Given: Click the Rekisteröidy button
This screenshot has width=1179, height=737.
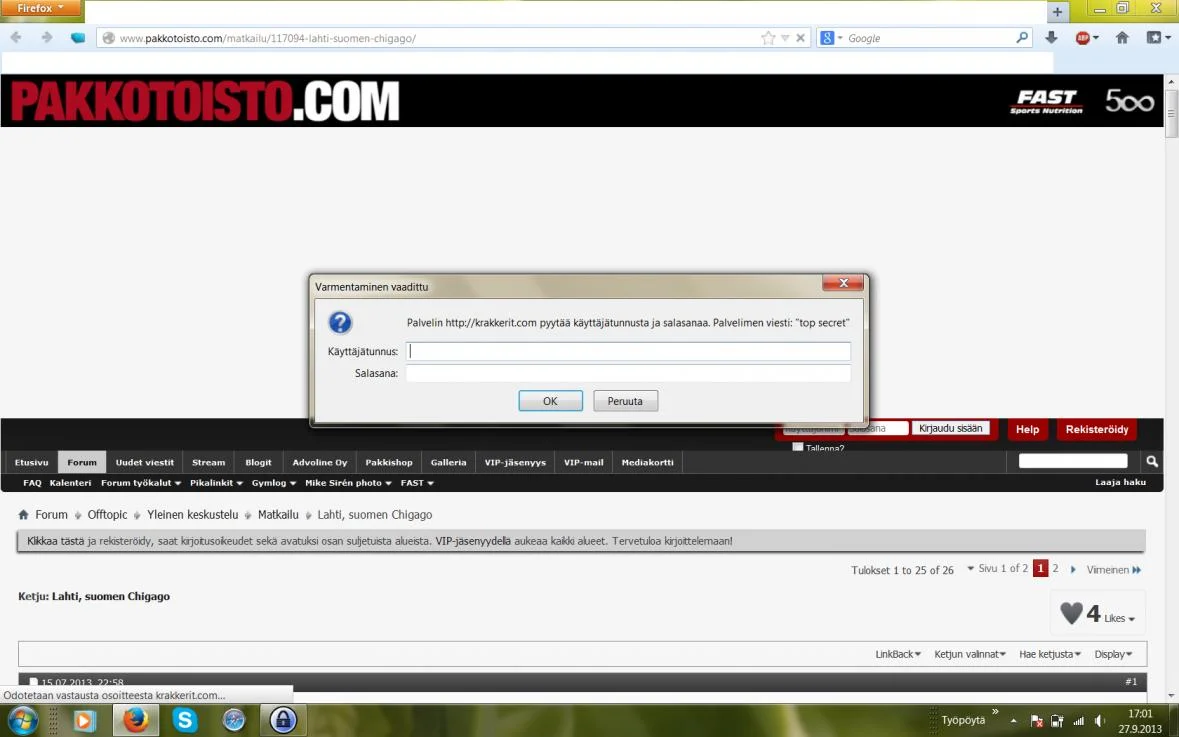Looking at the screenshot, I should click(x=1096, y=429).
